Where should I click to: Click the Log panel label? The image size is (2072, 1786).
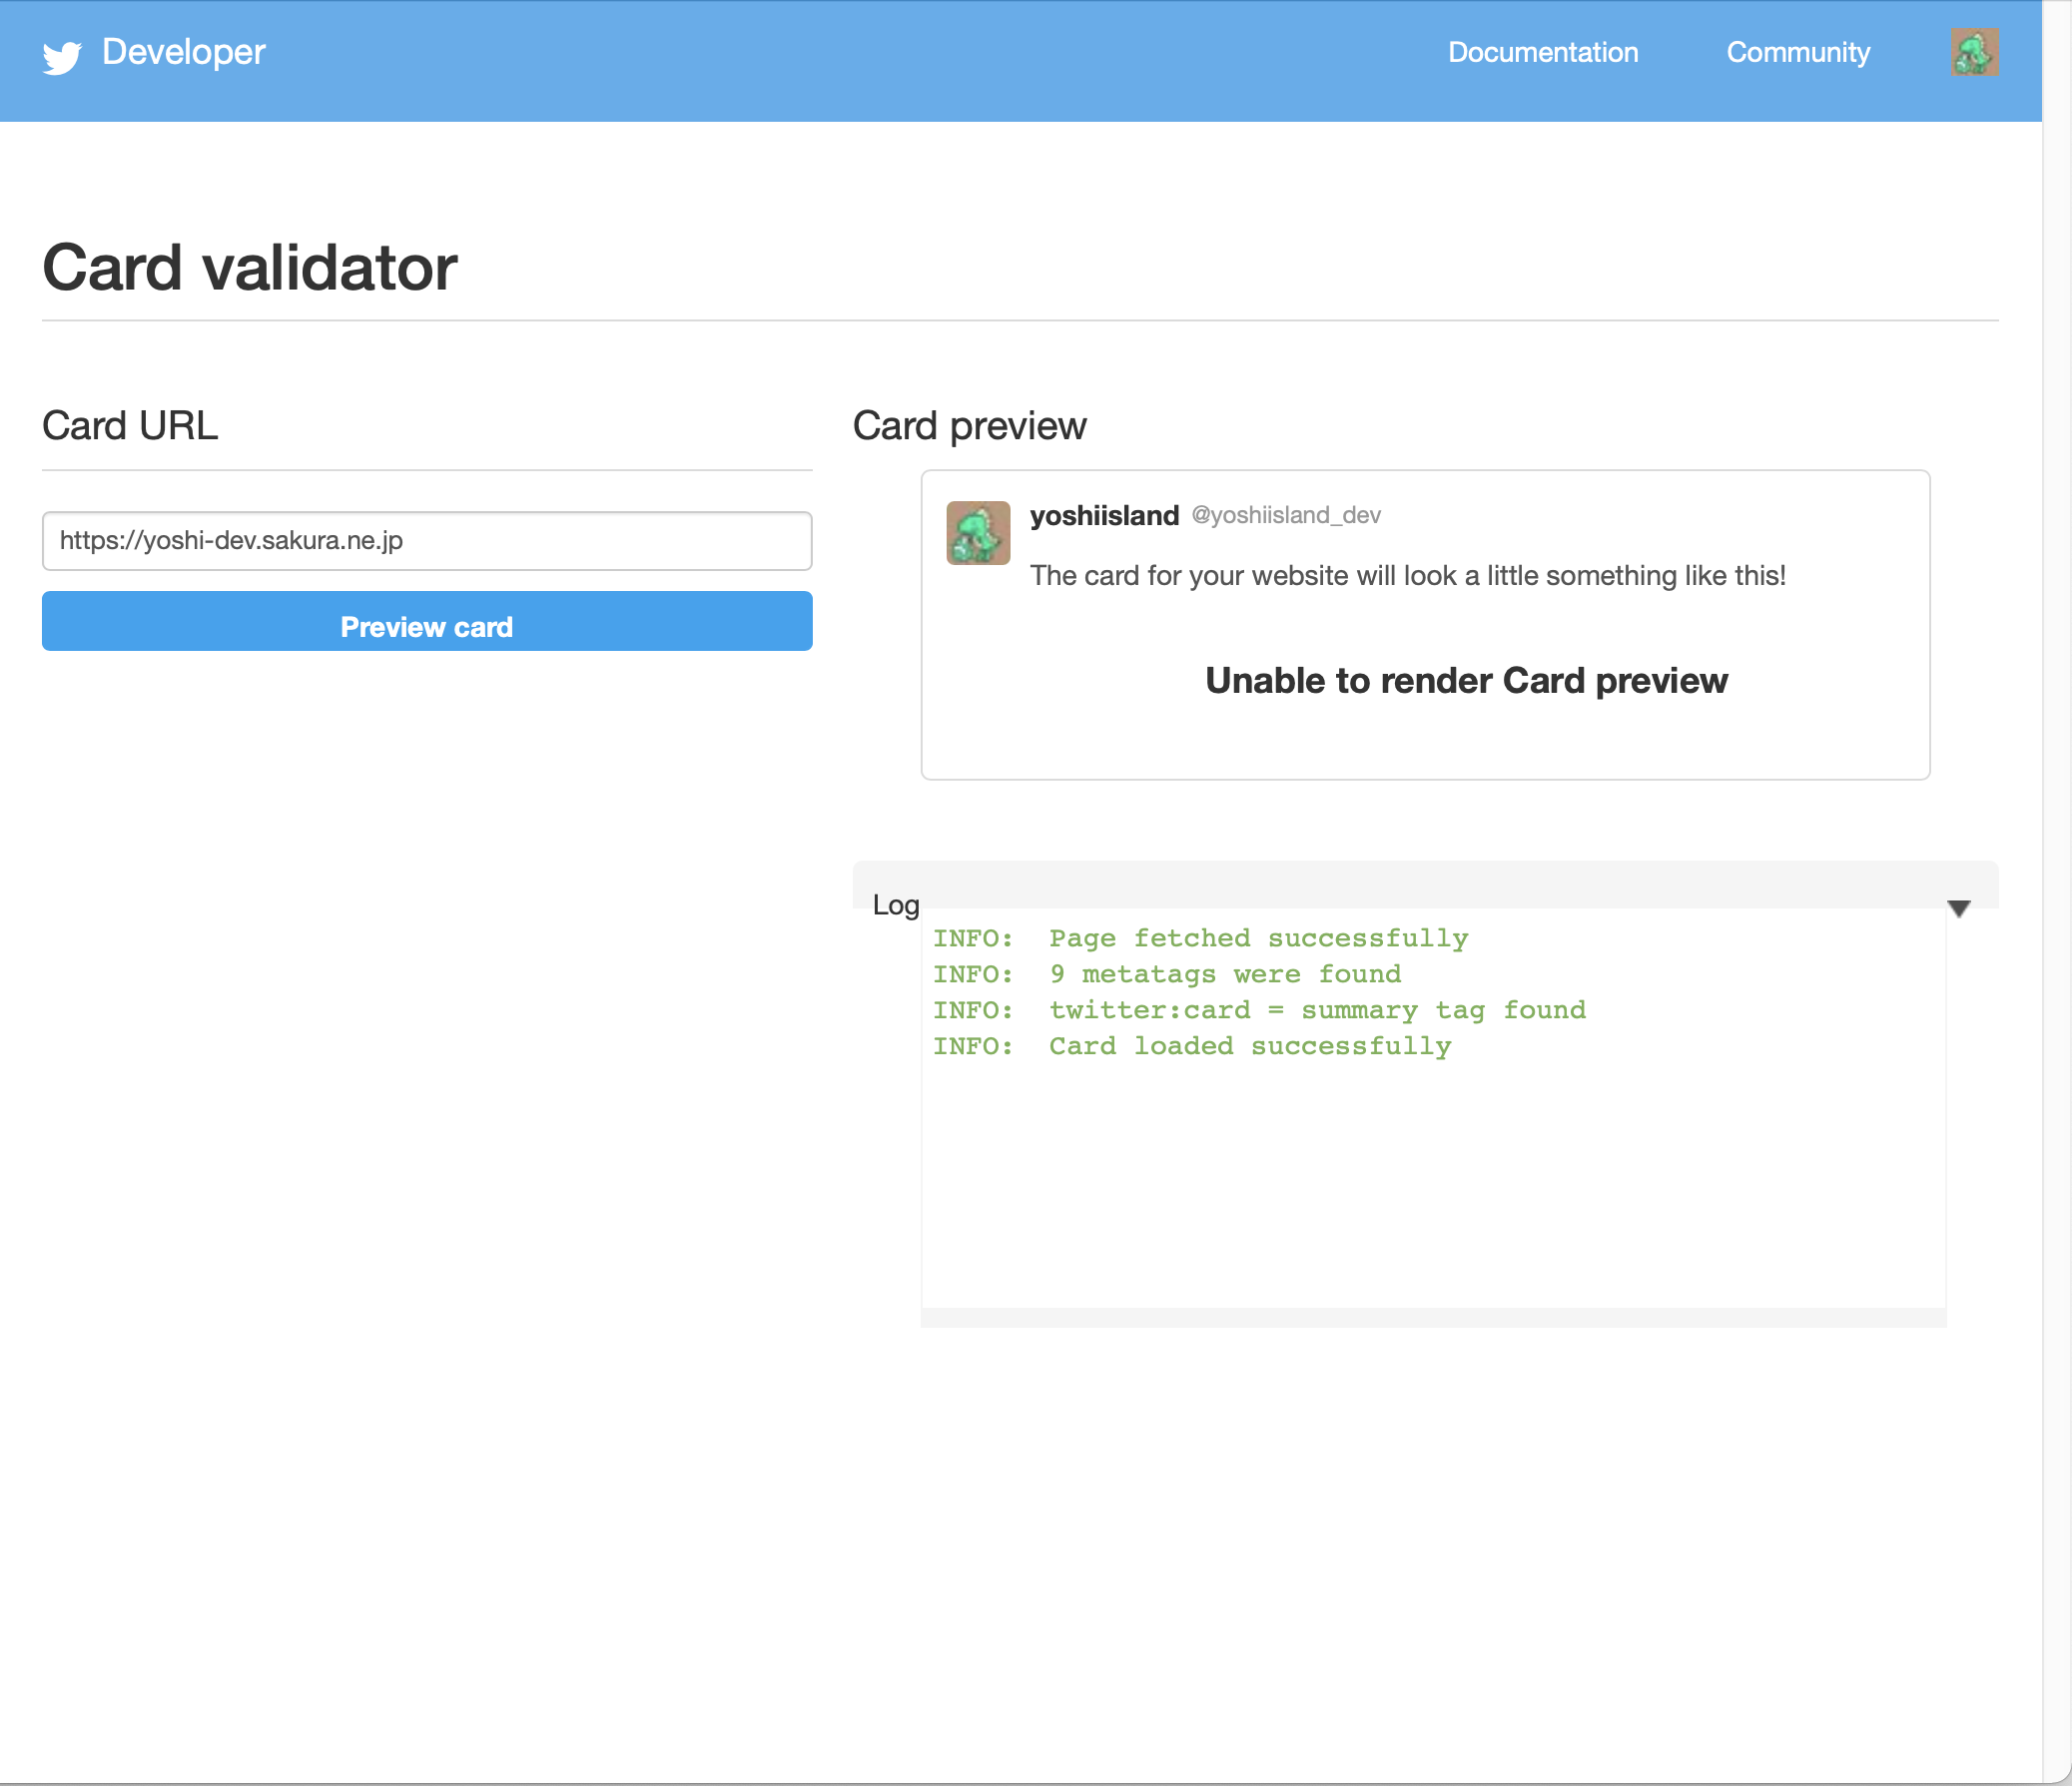point(896,905)
